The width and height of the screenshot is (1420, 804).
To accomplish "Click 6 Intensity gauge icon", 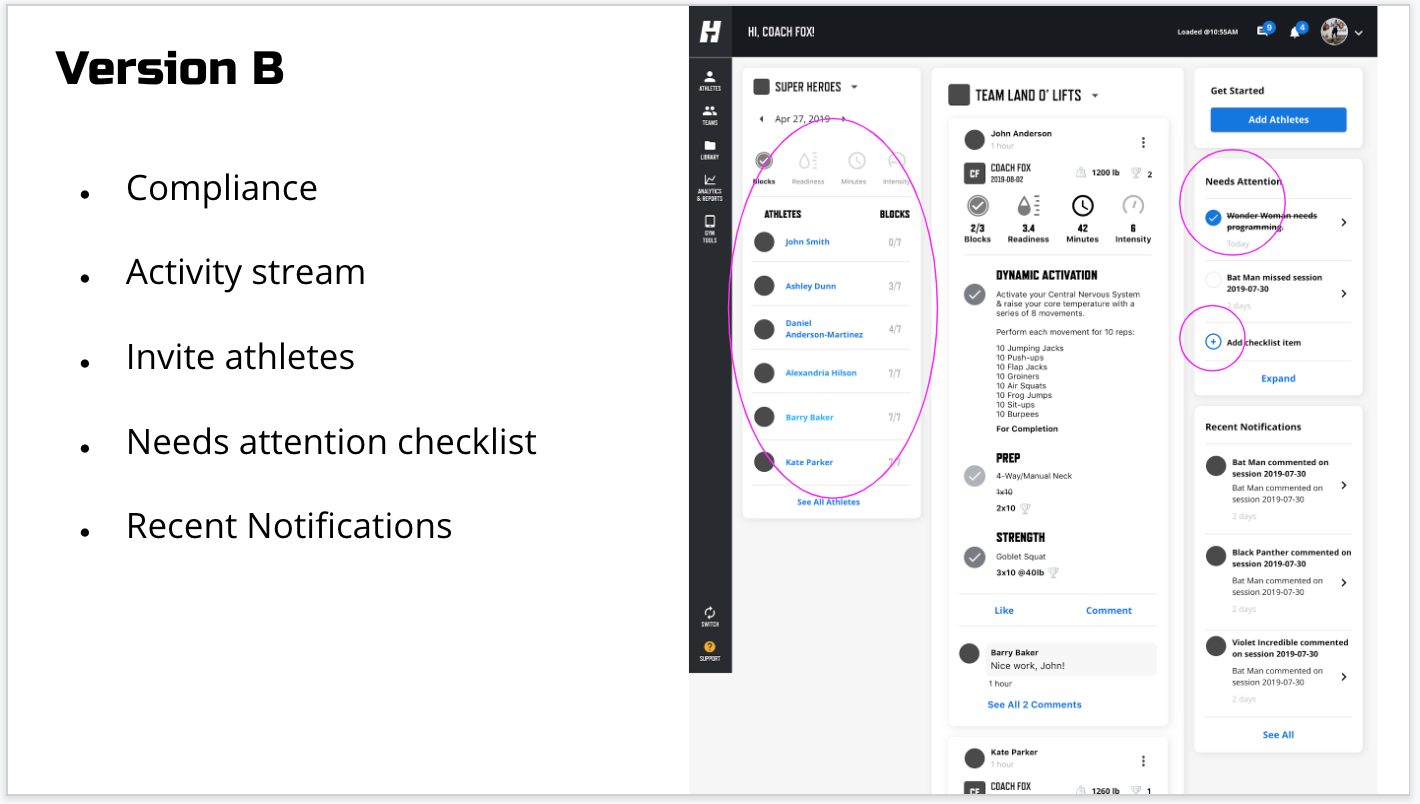I will click(1133, 206).
